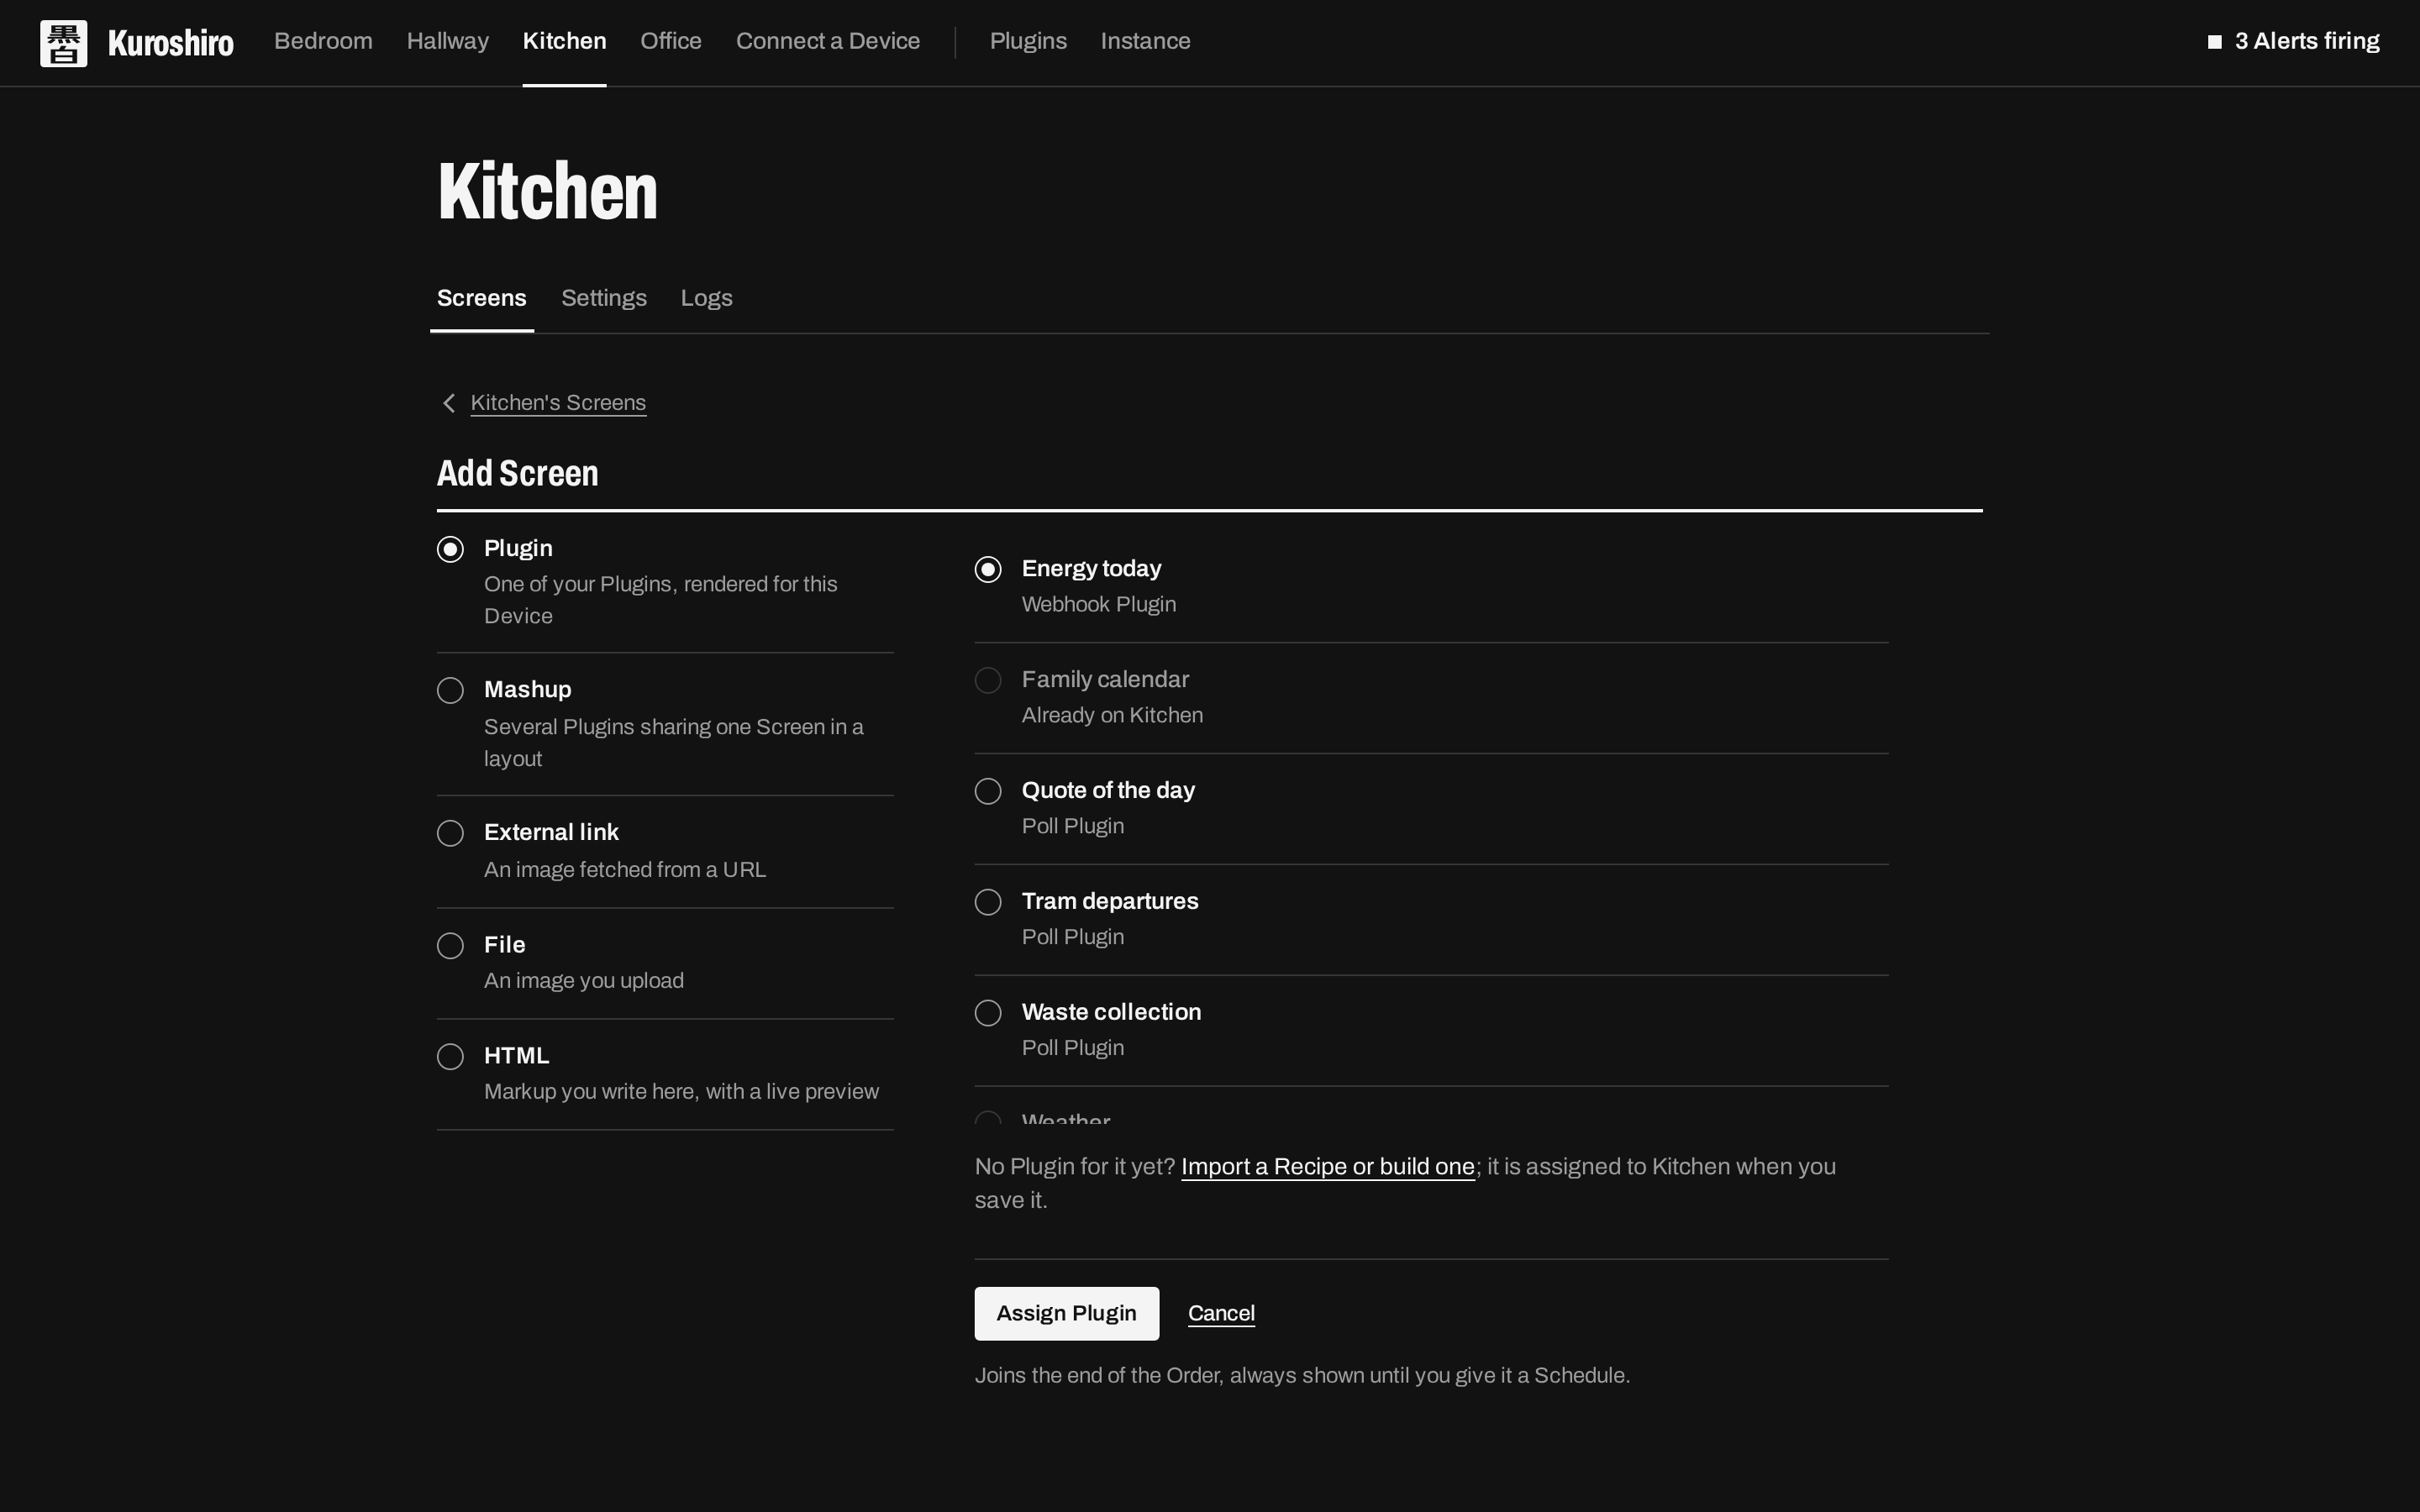Screen dimensions: 2420x1512
Task: Open the Hallway device in navigation
Action: point(448,41)
